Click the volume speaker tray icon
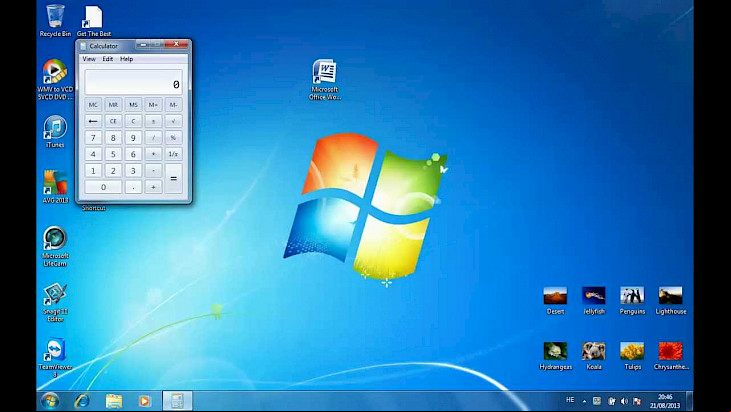This screenshot has width=731, height=412. coord(624,401)
